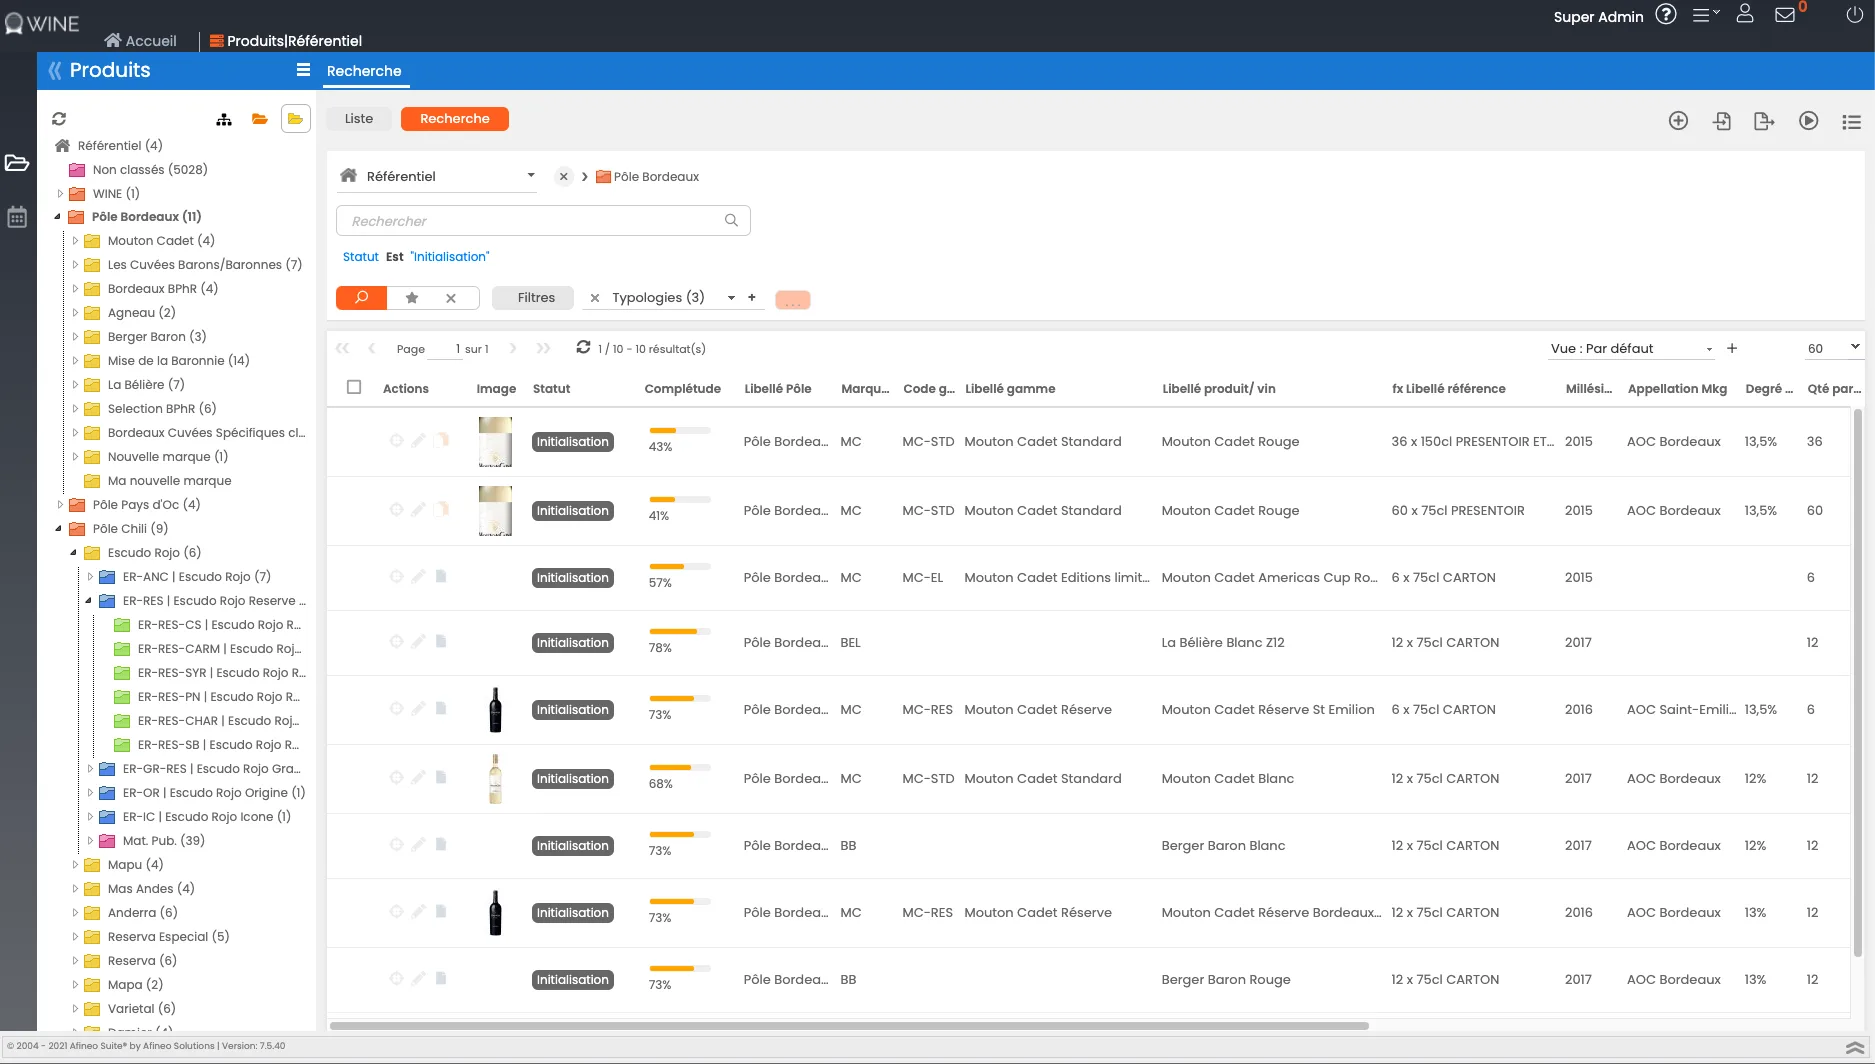
Task: Click the highlighted folder button in tree toolbar
Action: (296, 119)
